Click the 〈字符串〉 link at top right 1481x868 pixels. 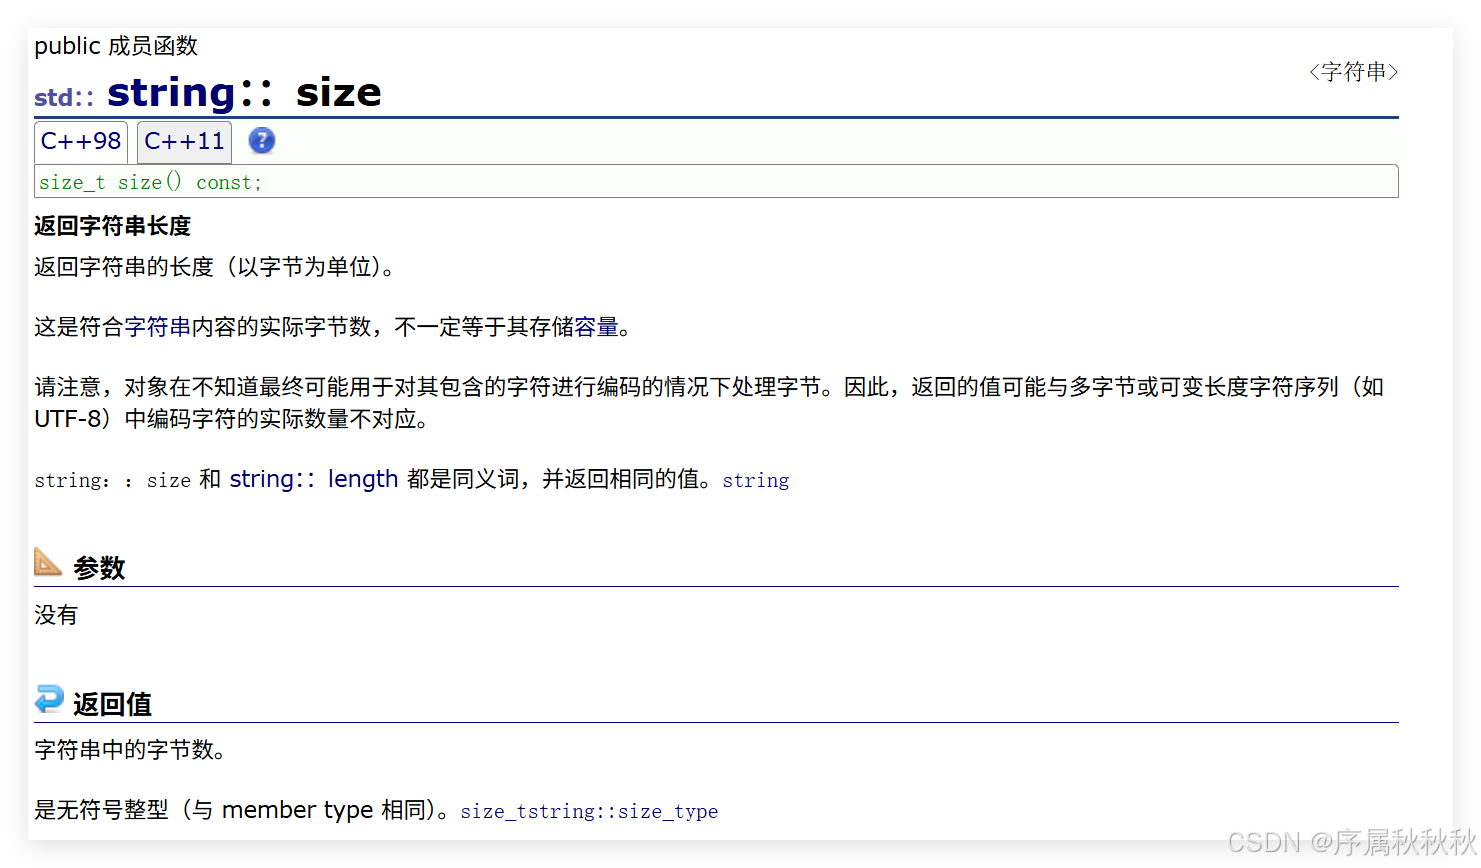(1353, 71)
